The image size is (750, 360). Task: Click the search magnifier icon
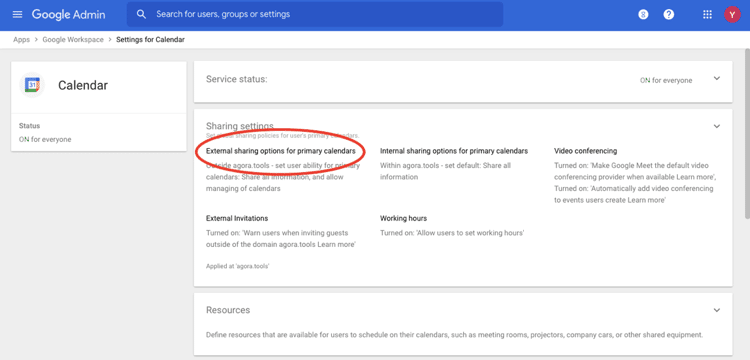tap(141, 14)
